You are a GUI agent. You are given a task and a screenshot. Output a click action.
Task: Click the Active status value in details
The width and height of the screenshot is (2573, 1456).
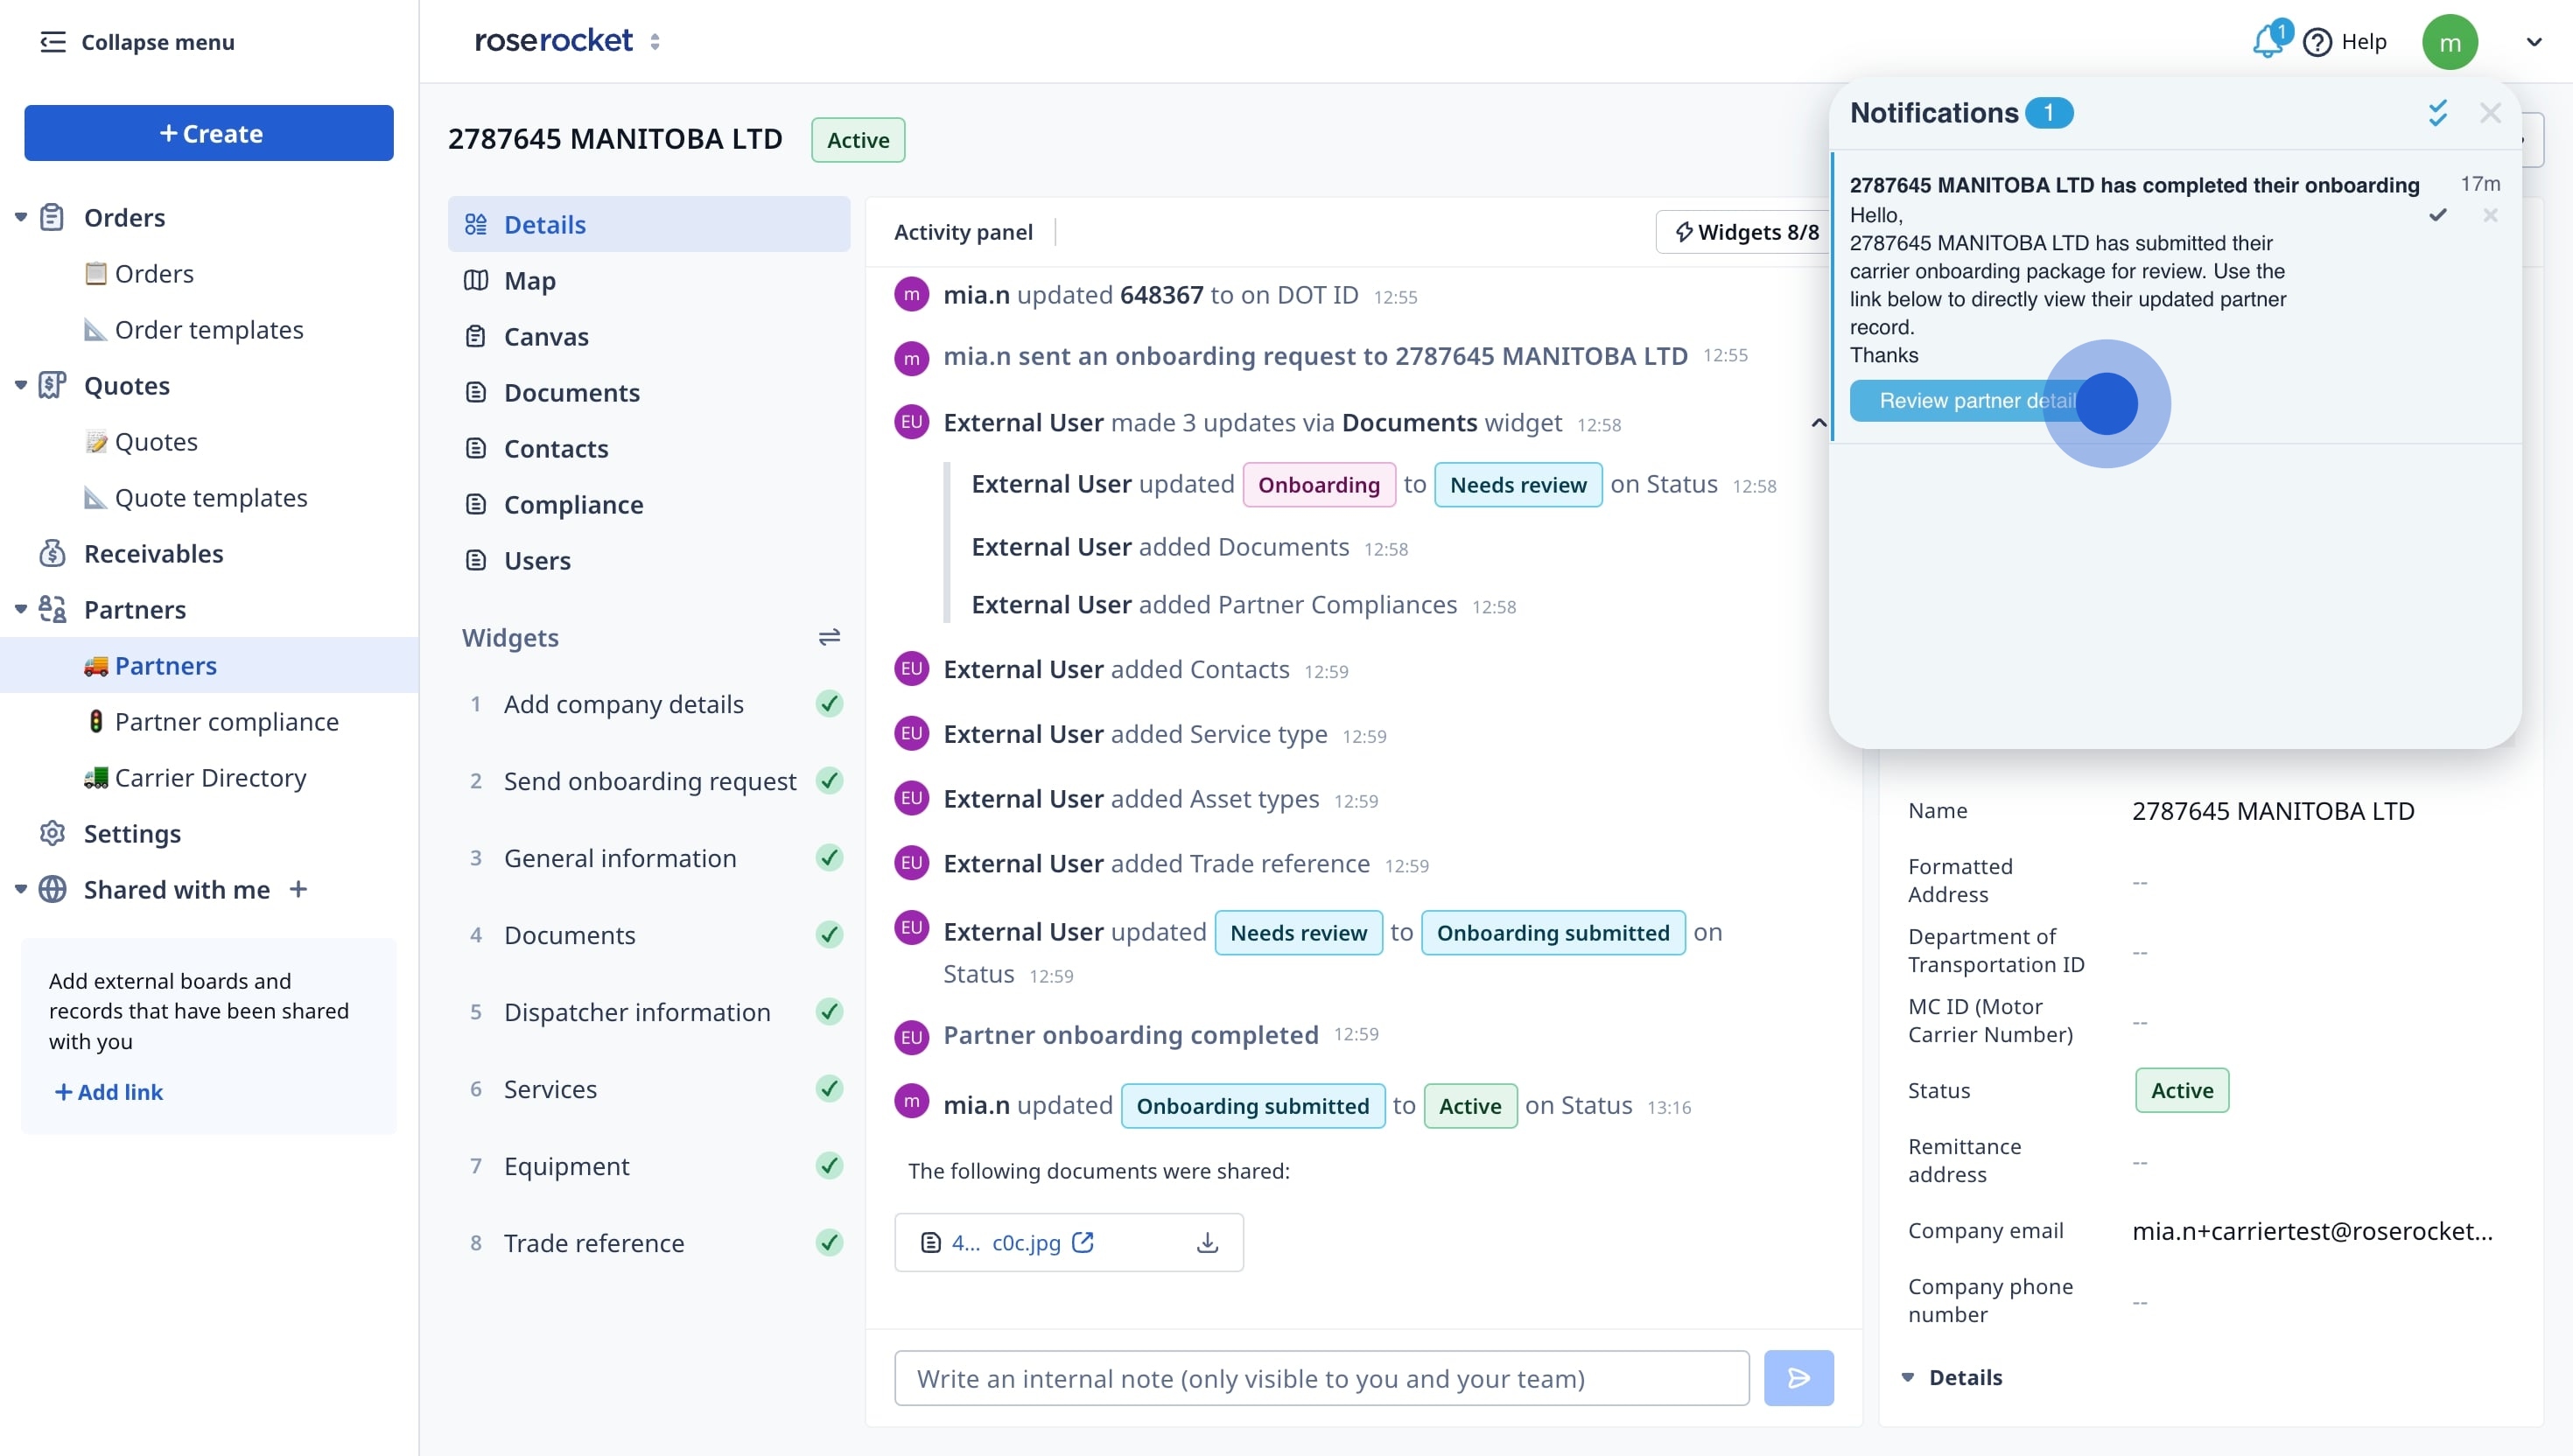2181,1090
